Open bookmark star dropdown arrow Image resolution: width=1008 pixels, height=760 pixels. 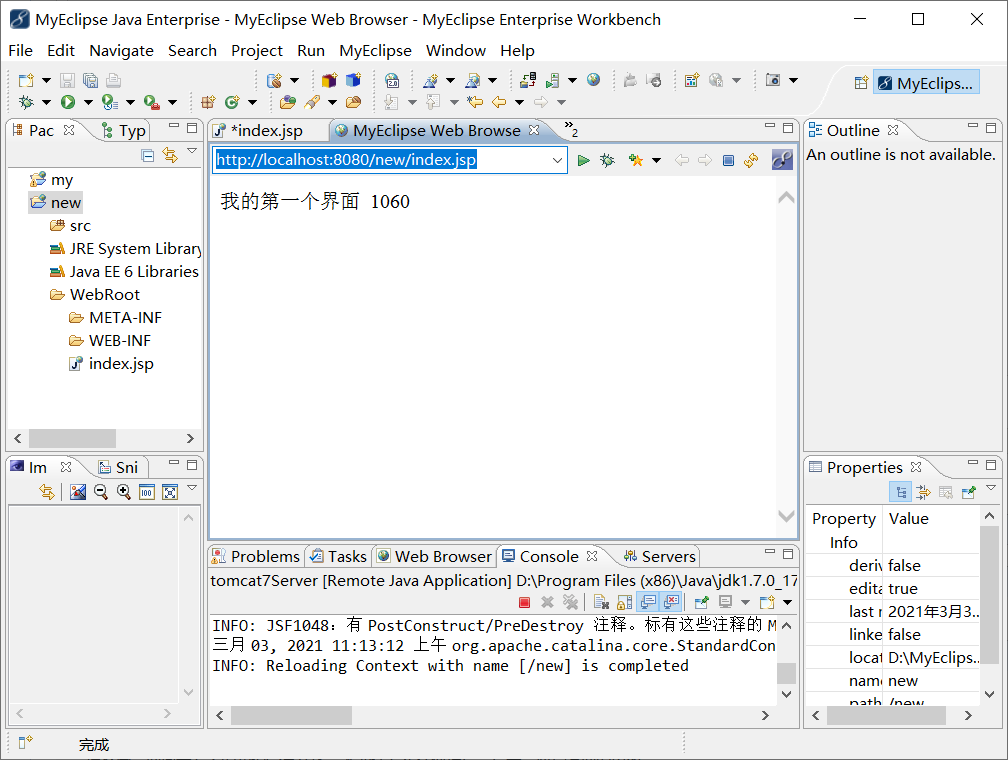656,160
